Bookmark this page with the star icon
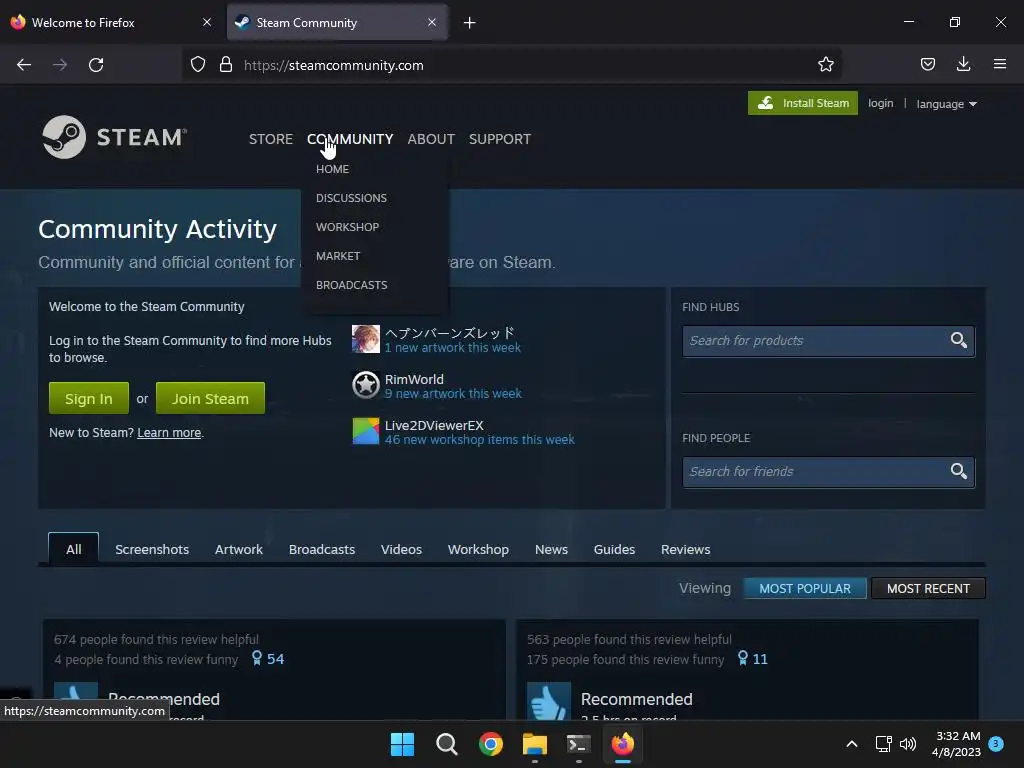This screenshot has height=768, width=1024. tap(825, 65)
